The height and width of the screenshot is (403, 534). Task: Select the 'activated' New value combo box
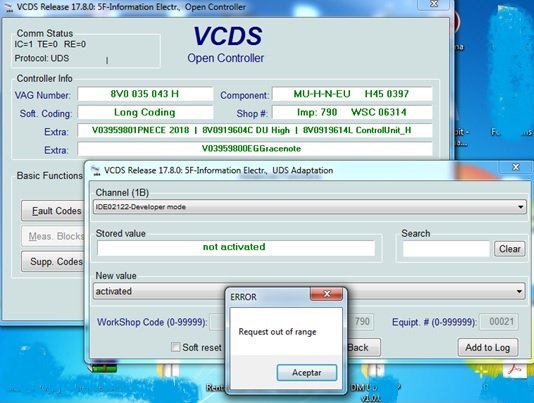click(x=309, y=291)
